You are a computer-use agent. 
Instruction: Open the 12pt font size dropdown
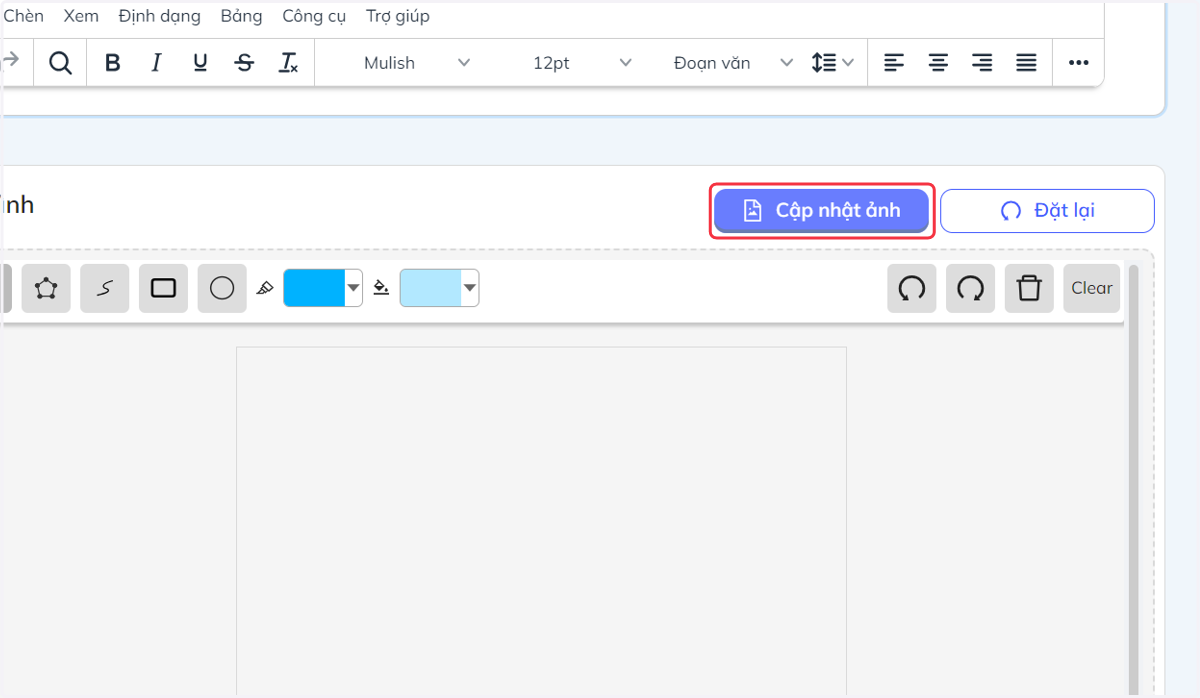point(582,63)
